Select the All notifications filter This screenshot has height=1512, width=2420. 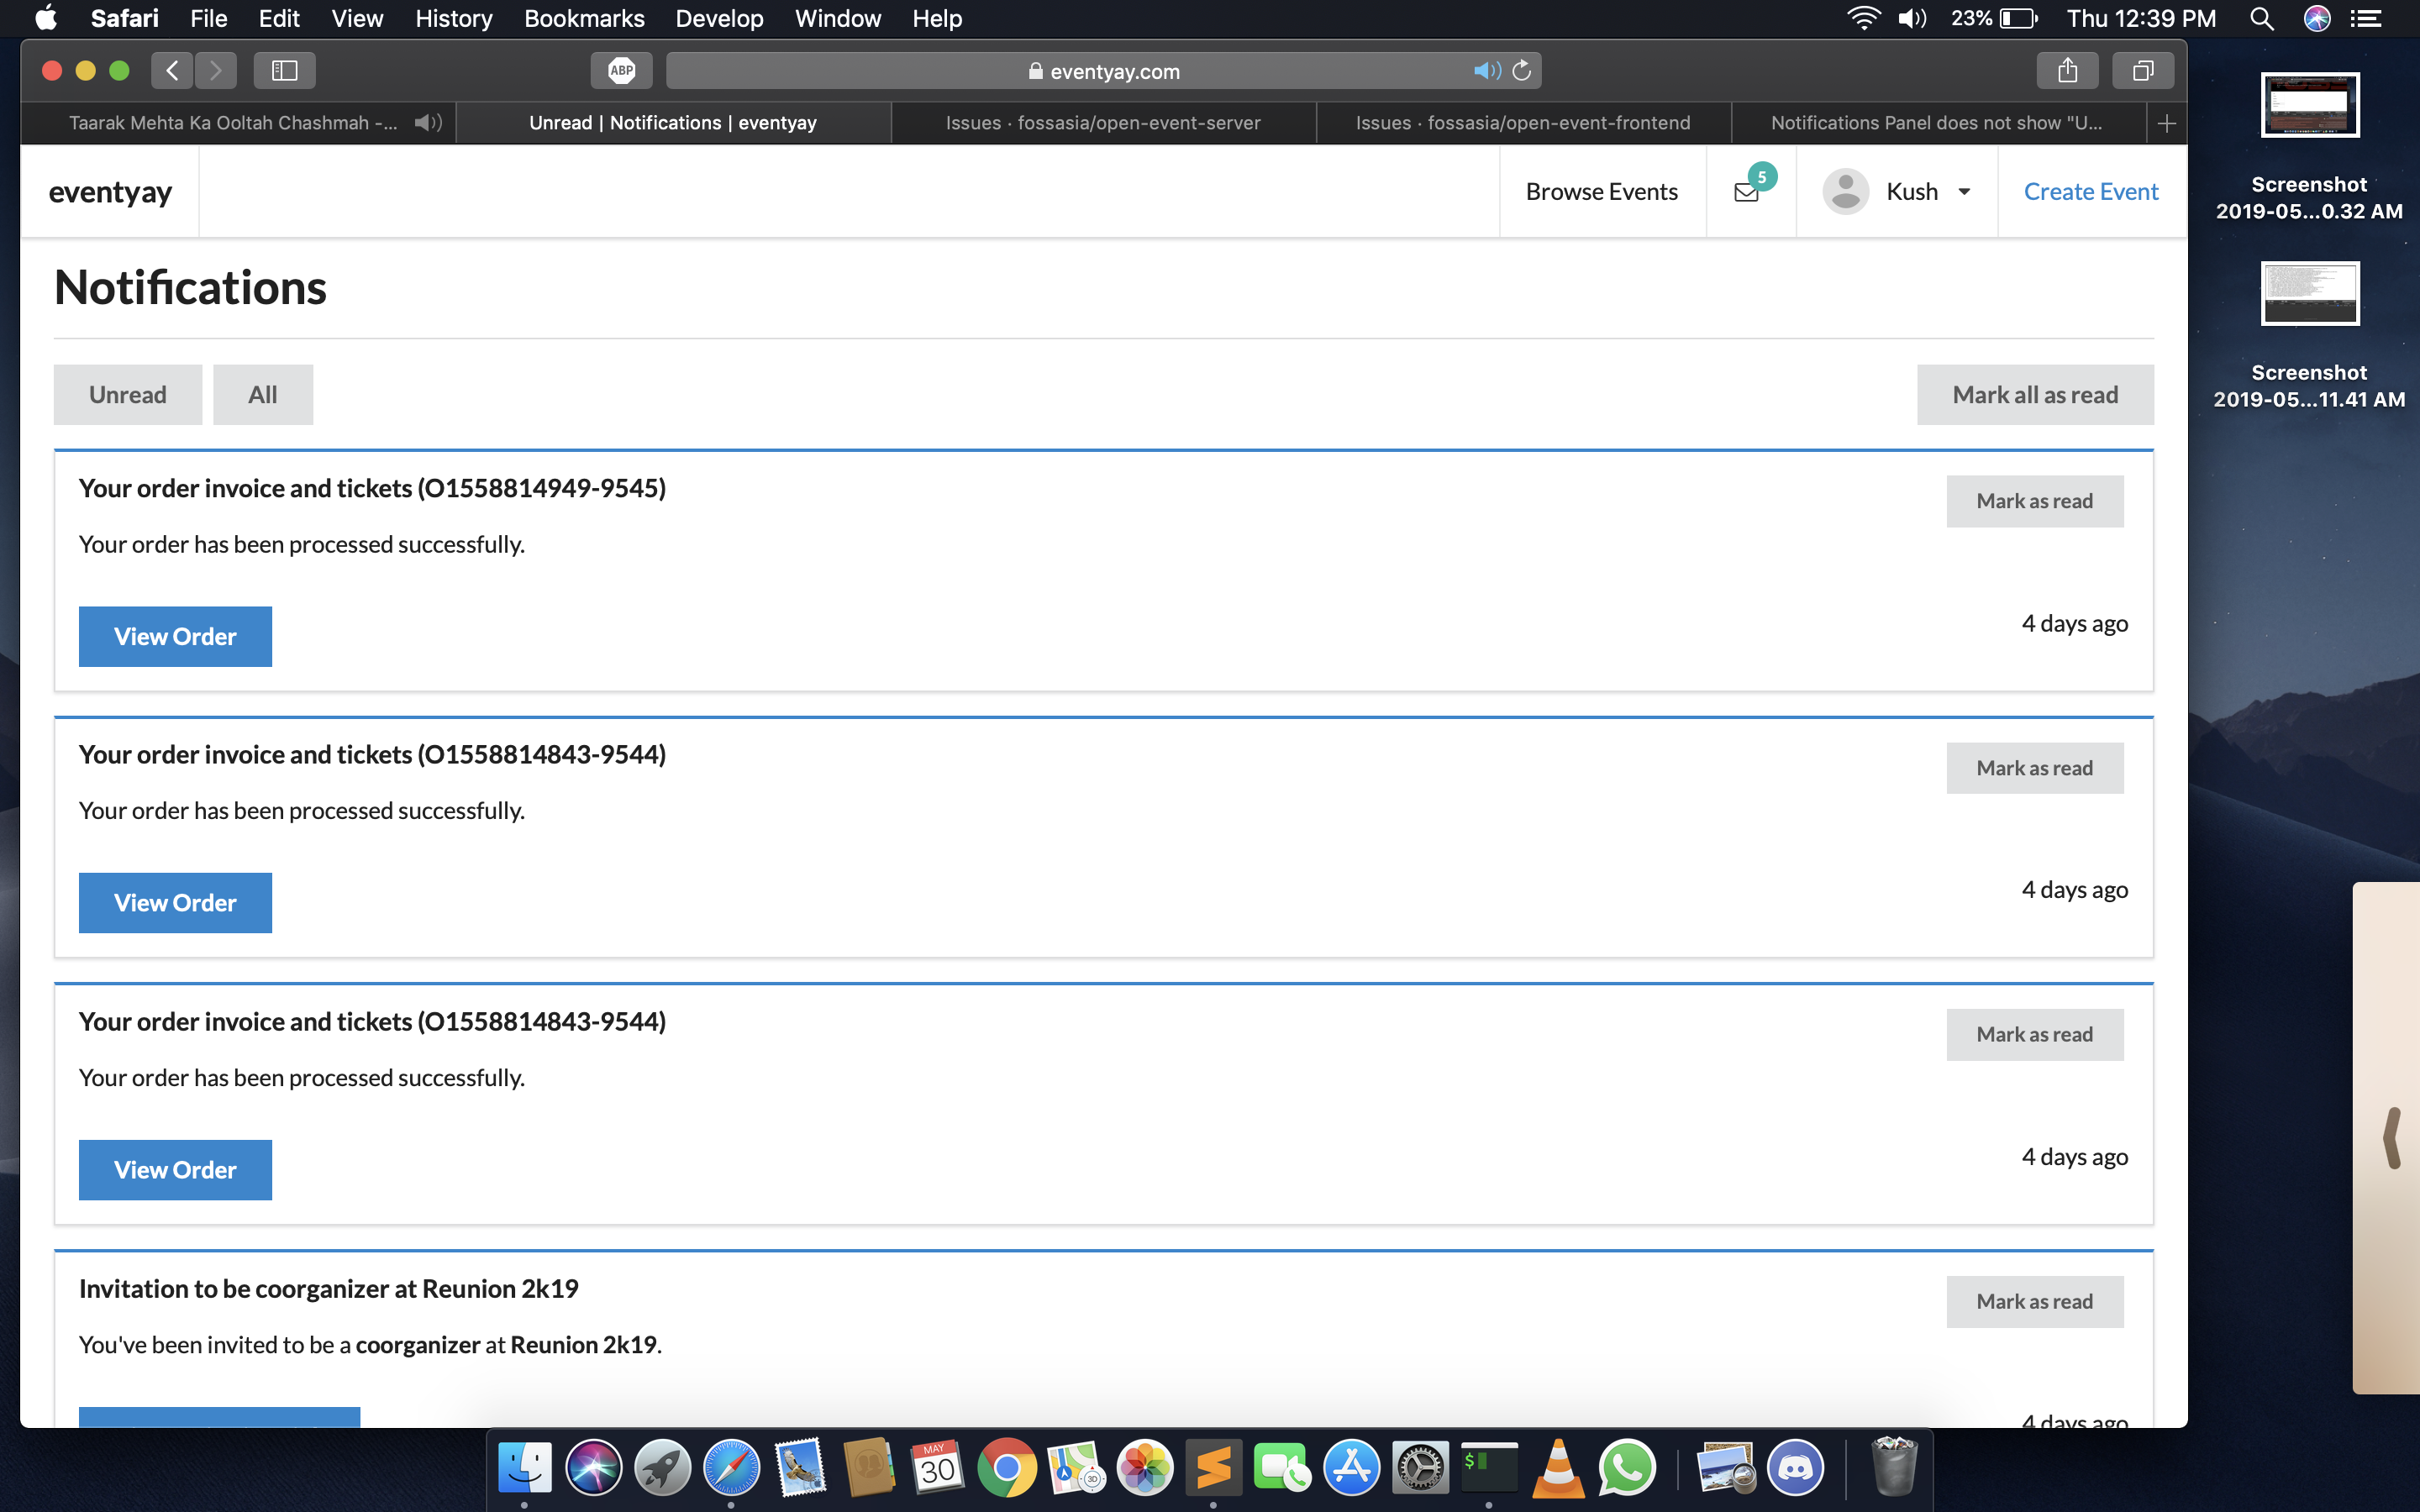coord(263,394)
